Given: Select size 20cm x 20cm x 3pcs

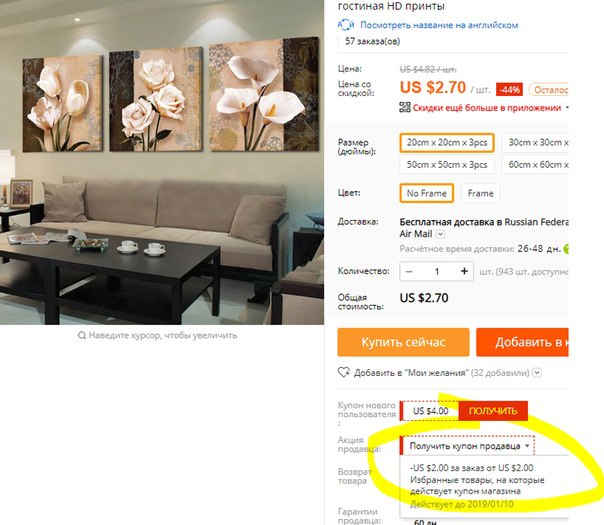Looking at the screenshot, I should pyautogui.click(x=447, y=143).
